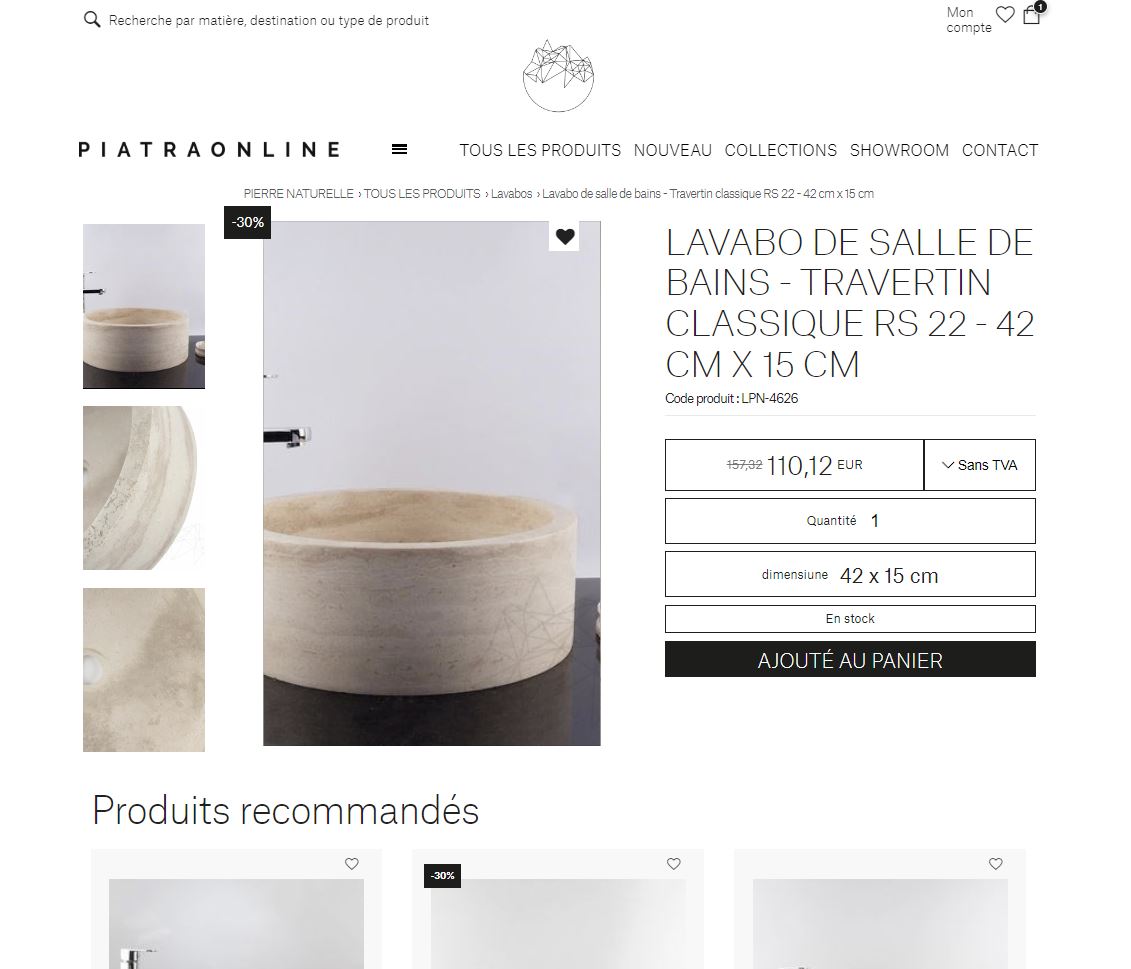Click the search magnifier icon
The height and width of the screenshot is (969, 1131).
[92, 19]
